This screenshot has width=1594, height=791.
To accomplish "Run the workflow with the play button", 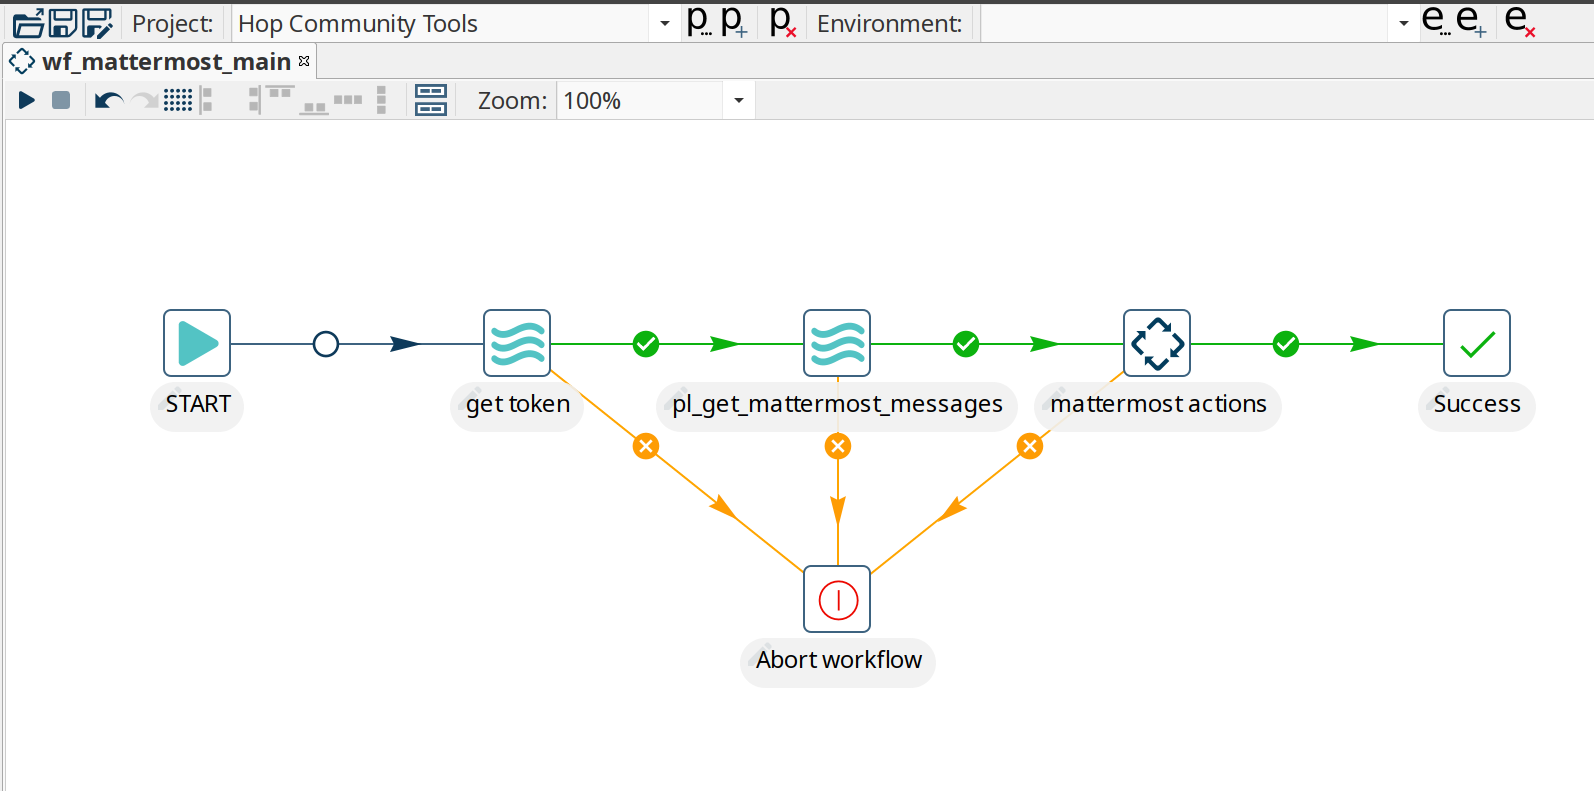I will (27, 100).
